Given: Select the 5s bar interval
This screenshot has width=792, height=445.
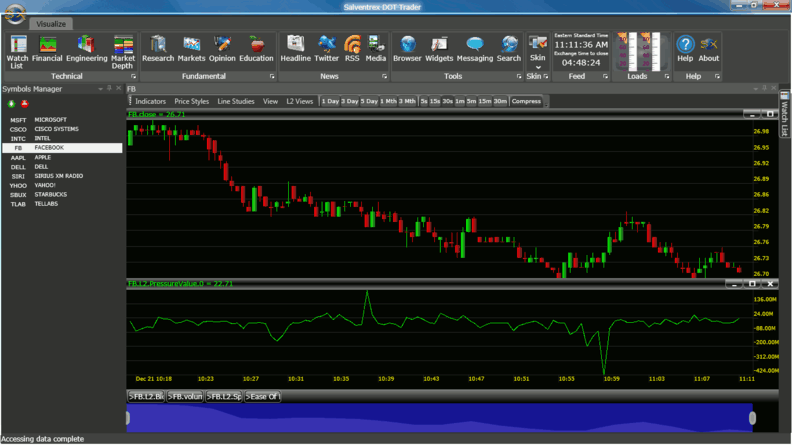Looking at the screenshot, I should pos(424,102).
